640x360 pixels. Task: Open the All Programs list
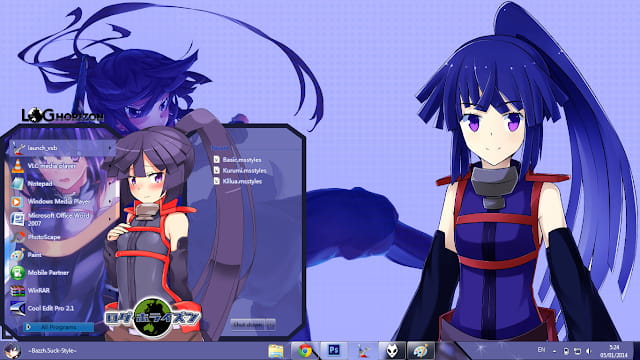(x=58, y=327)
